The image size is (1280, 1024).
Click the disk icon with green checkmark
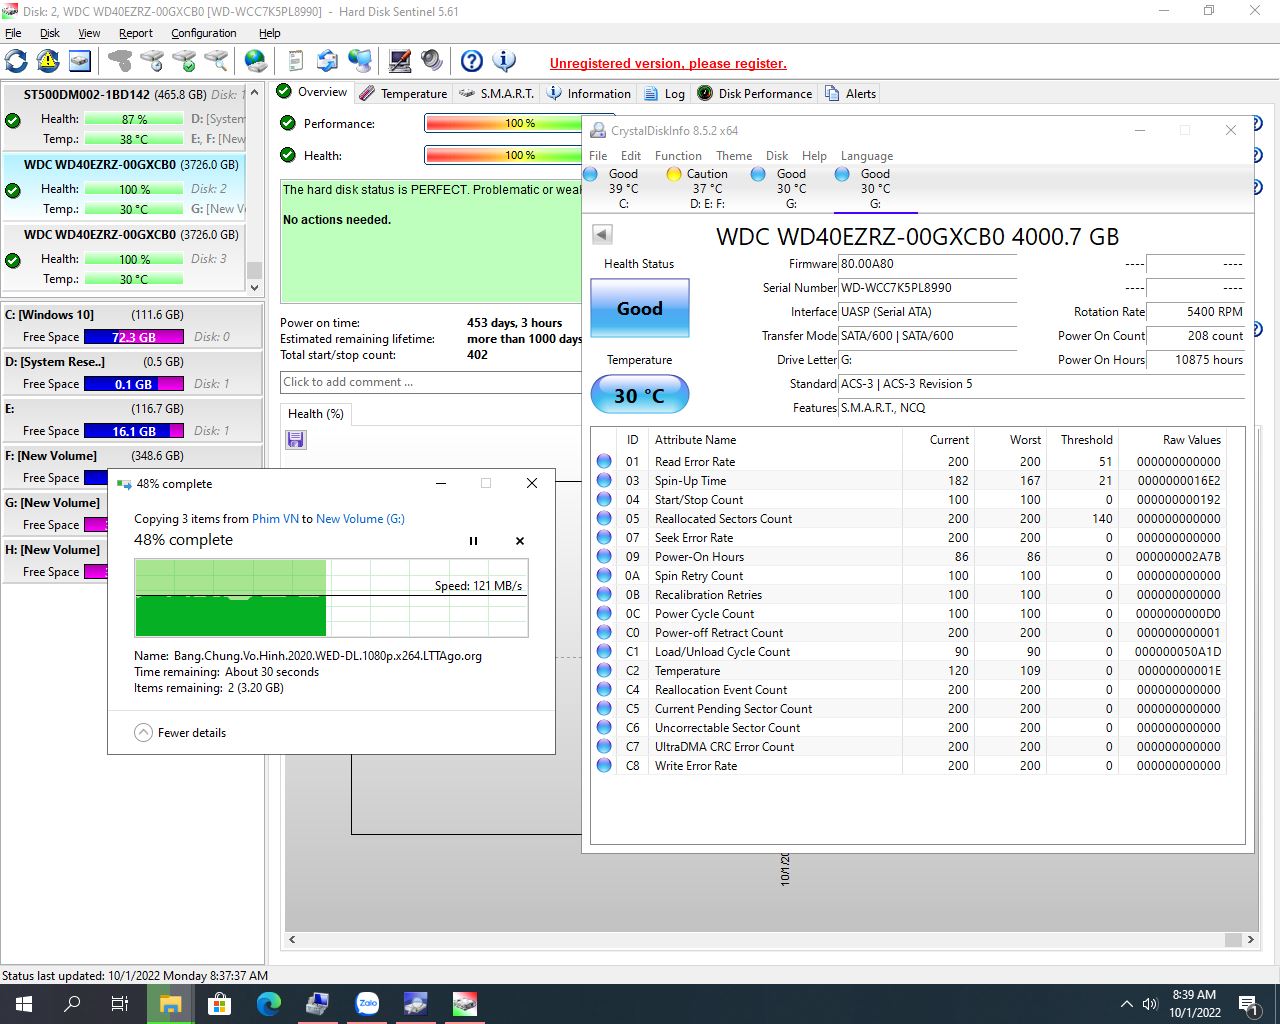tap(184, 61)
